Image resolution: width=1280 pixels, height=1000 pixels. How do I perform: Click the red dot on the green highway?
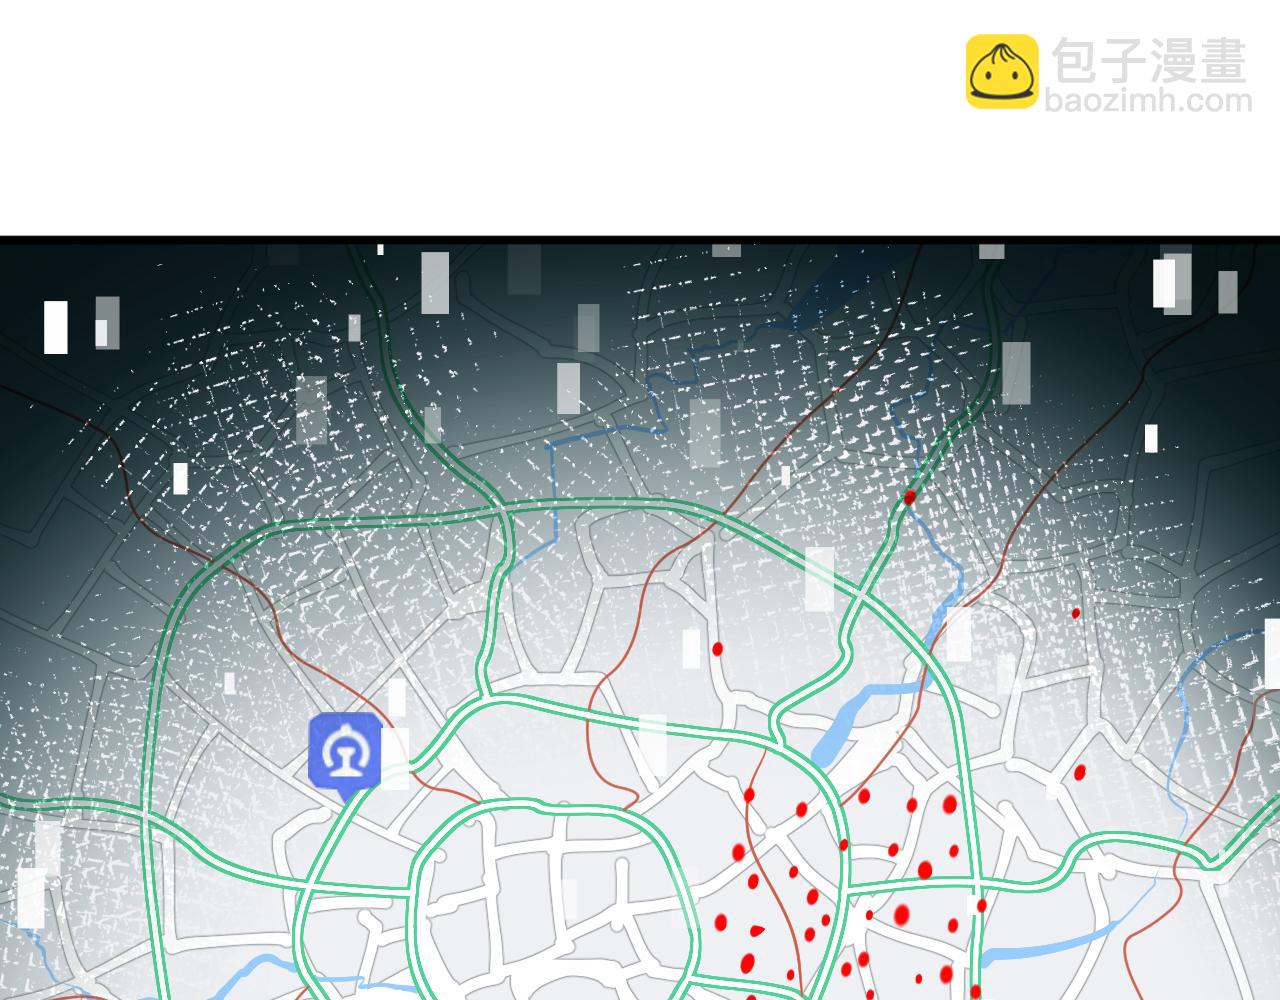(909, 497)
